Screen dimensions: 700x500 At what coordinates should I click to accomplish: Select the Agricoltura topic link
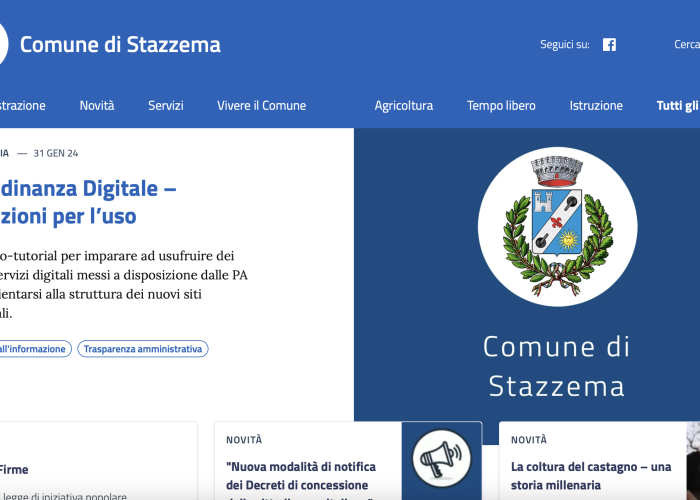(x=404, y=106)
